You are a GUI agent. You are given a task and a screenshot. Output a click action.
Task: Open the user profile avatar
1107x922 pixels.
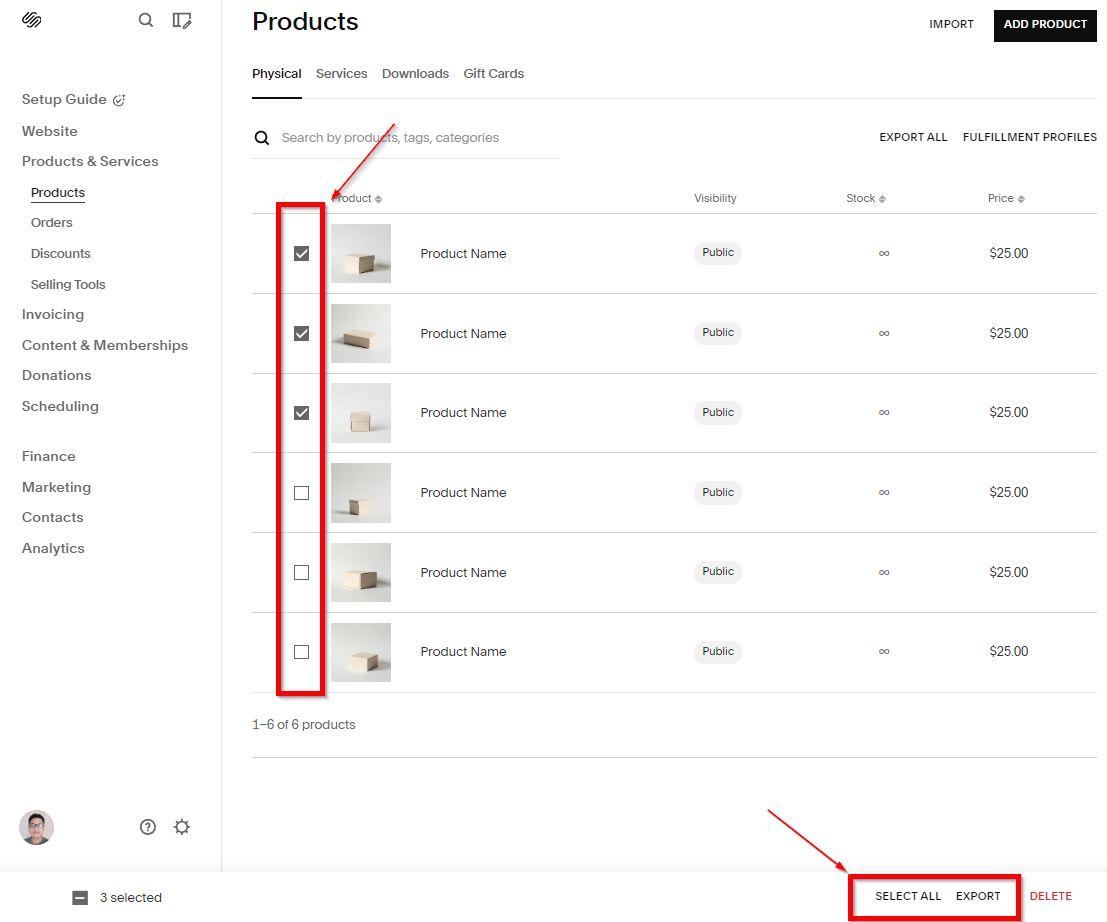coord(37,827)
